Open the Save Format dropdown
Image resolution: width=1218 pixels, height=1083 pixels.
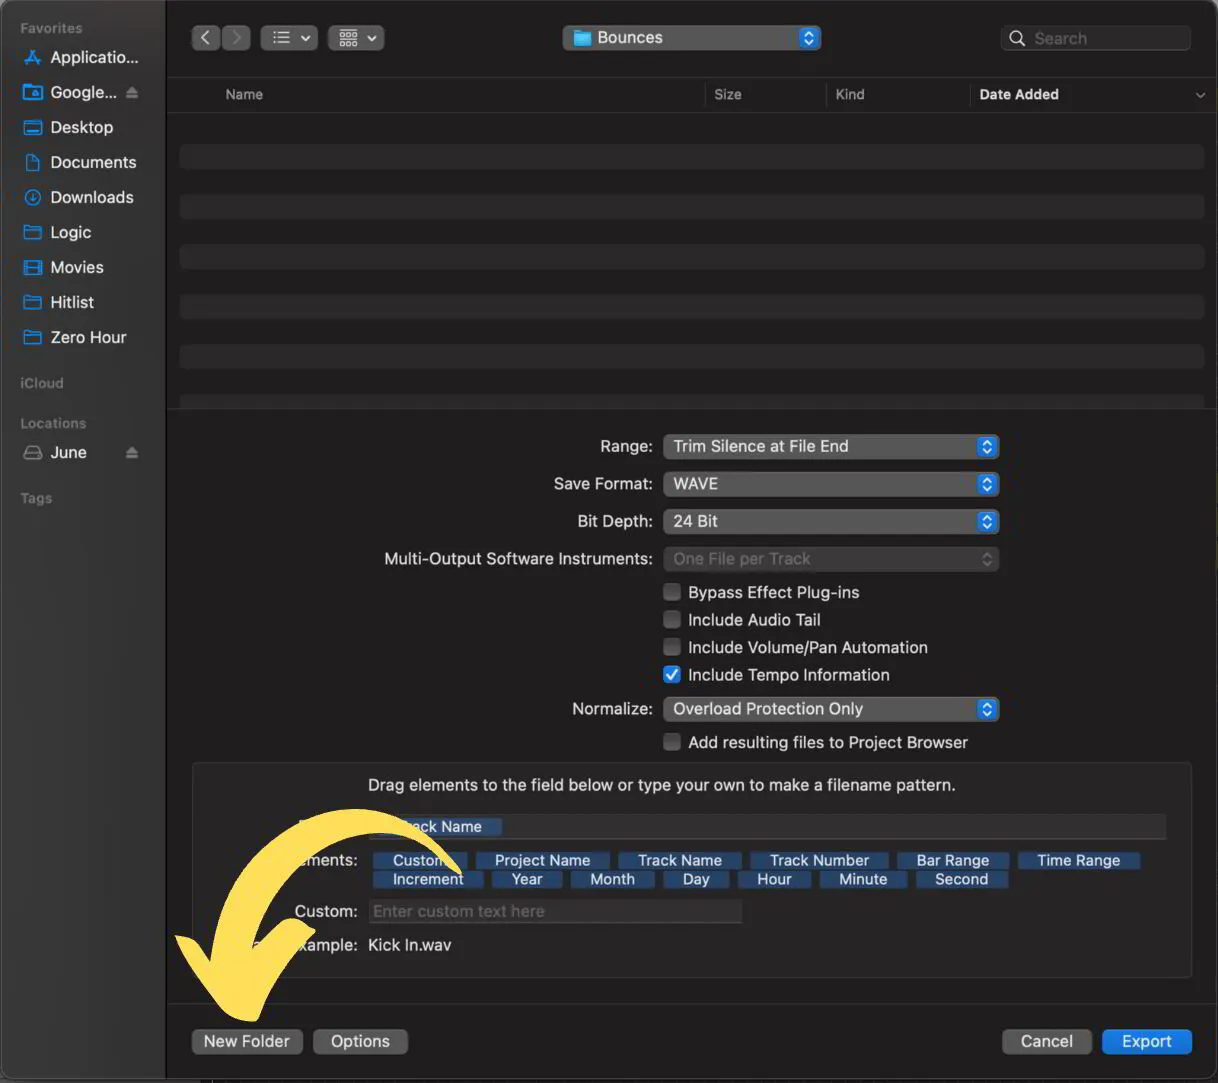click(831, 484)
